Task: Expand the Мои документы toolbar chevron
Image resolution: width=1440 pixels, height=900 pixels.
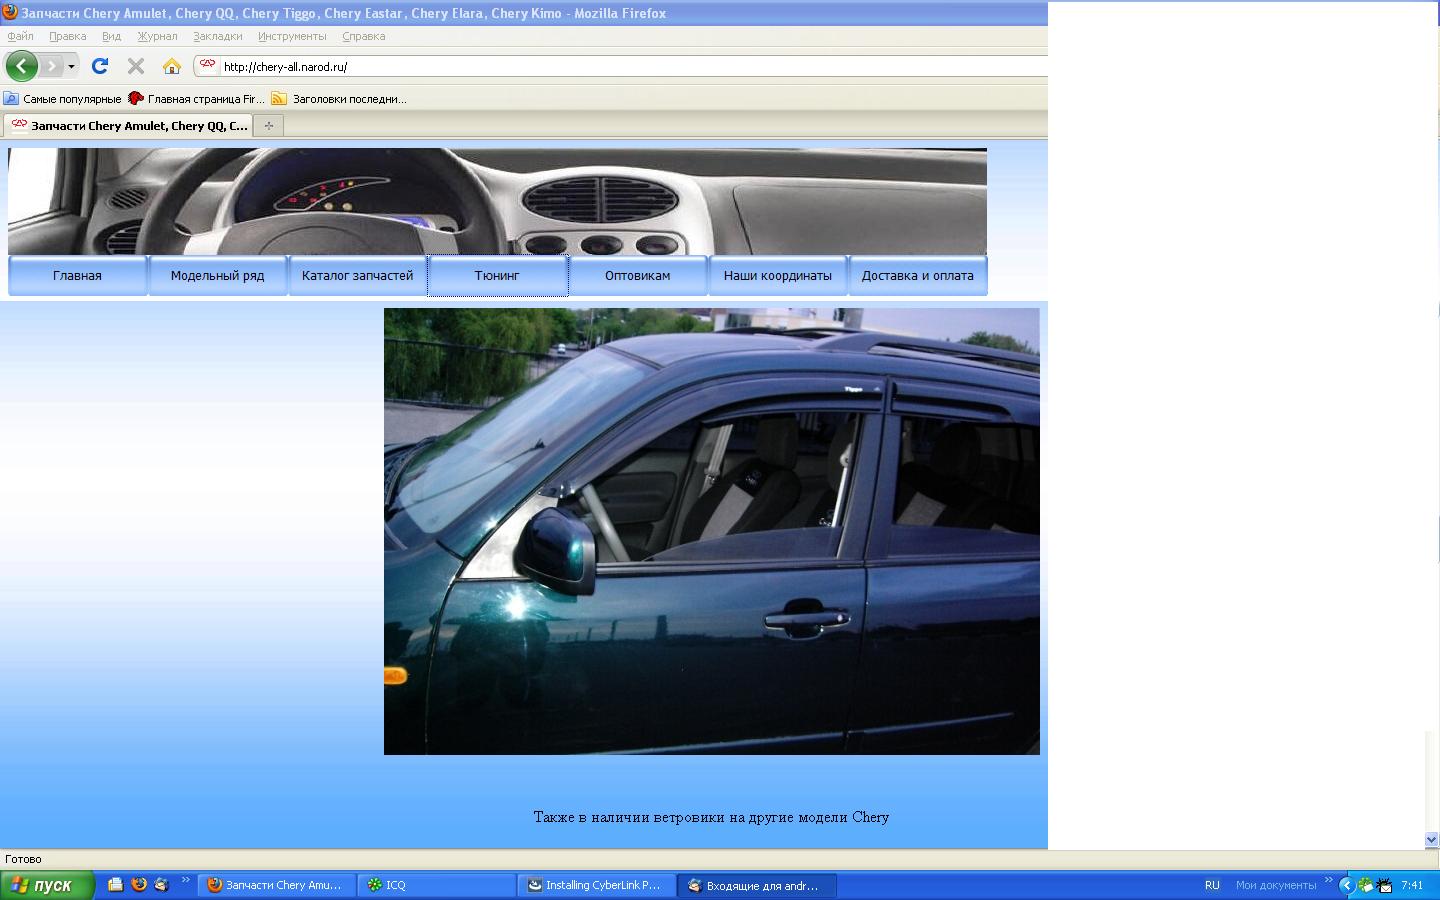Action: 1329,881
